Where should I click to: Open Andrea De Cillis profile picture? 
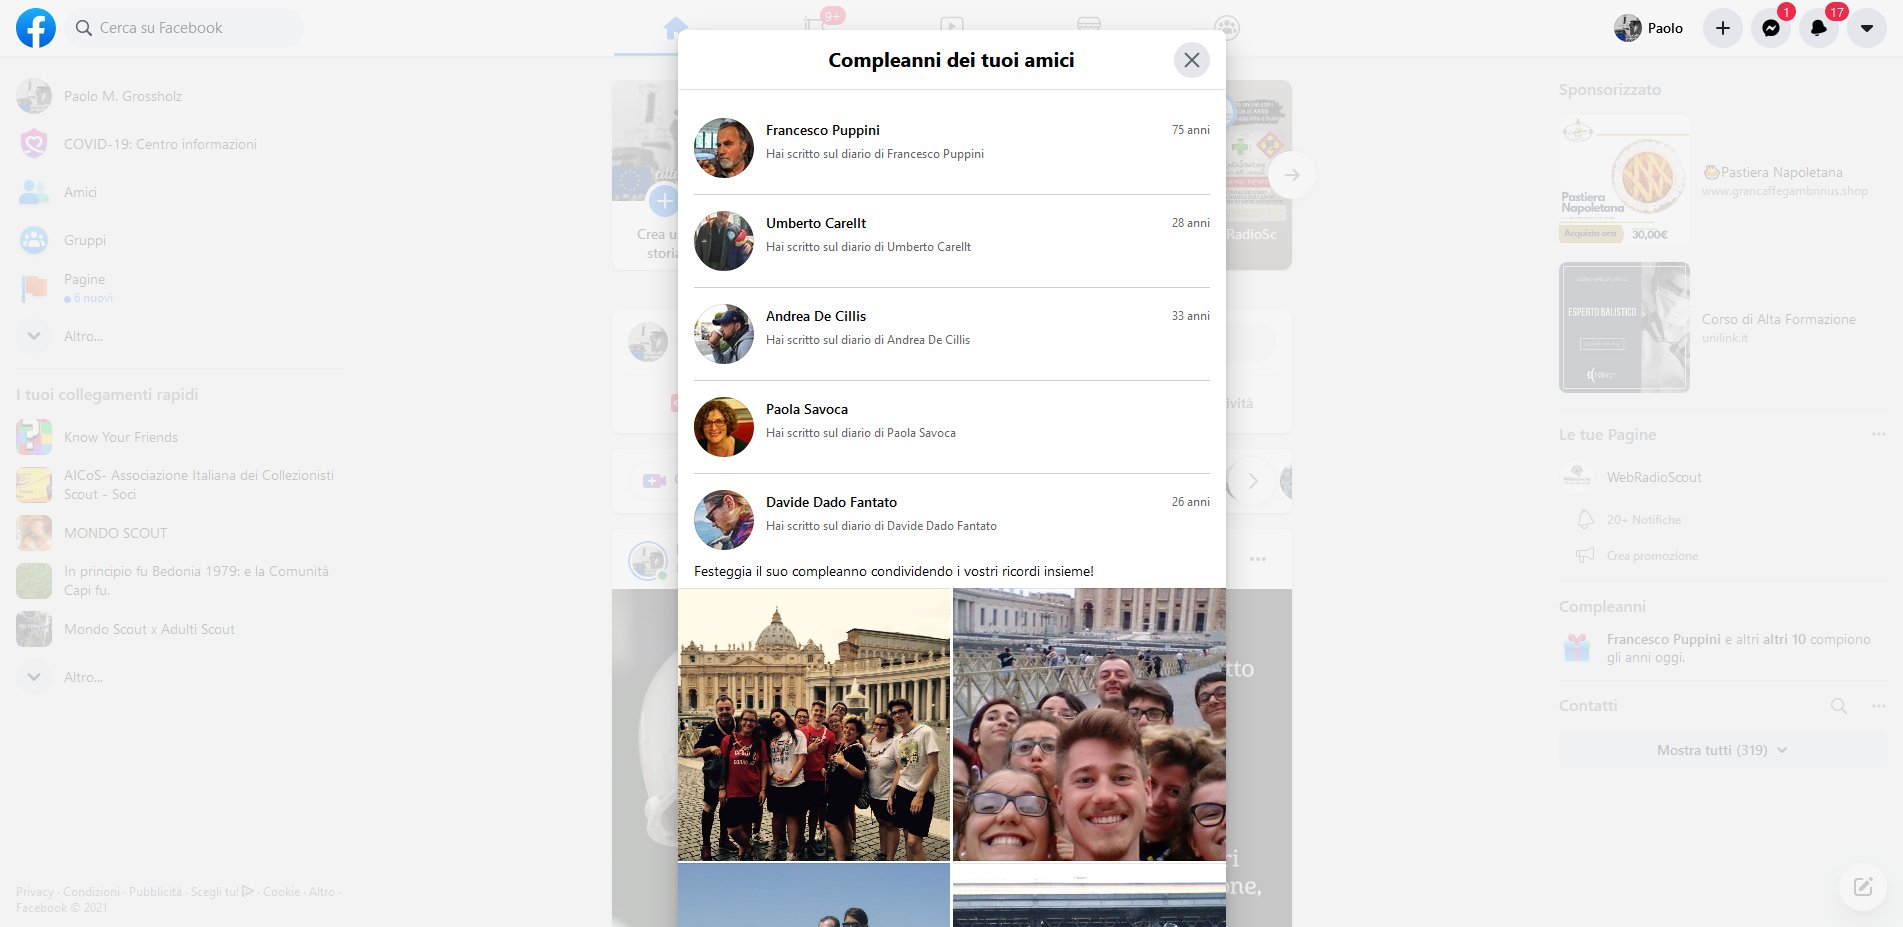pyautogui.click(x=723, y=334)
